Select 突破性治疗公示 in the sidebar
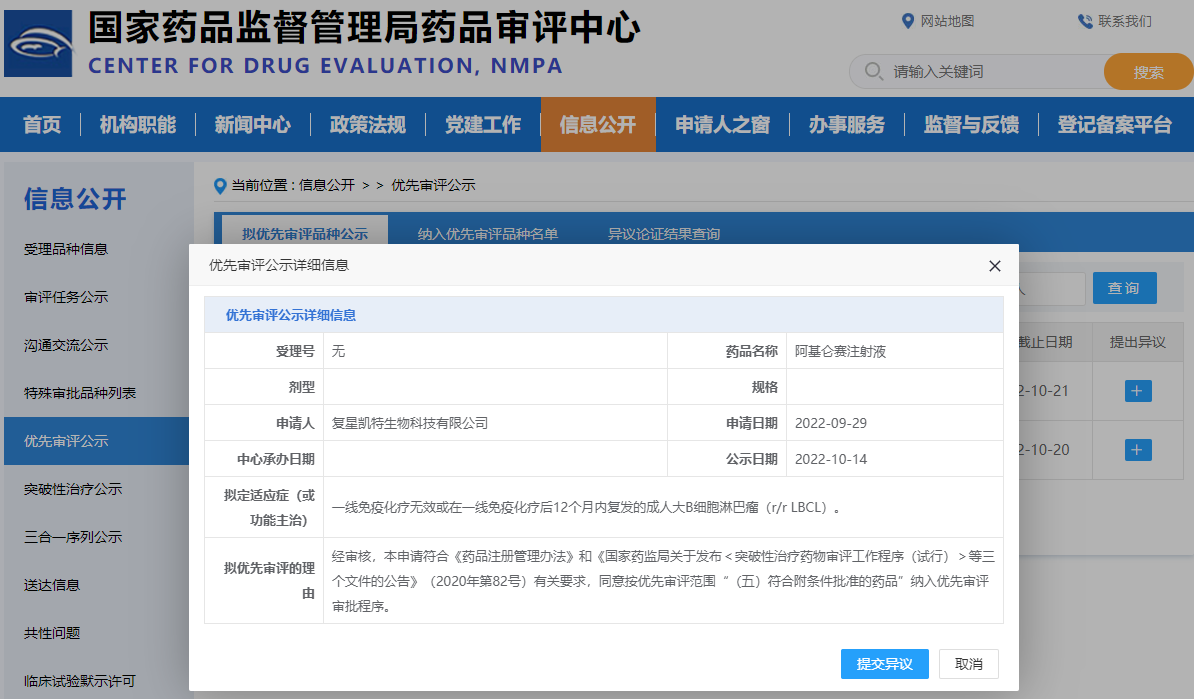Screen dimensions: 1194x699 point(73,489)
